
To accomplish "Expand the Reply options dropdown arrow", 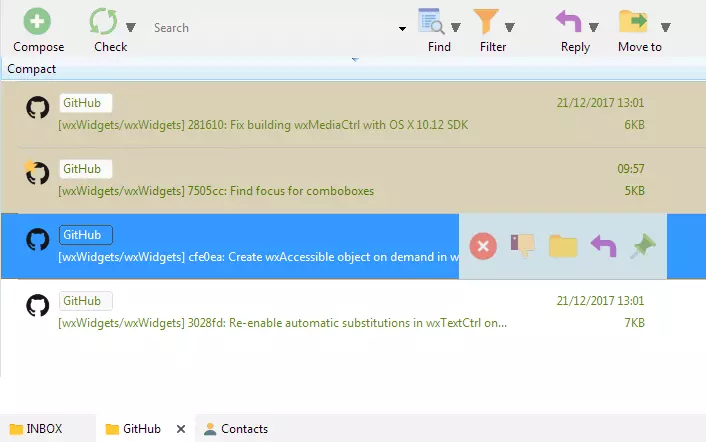I will point(593,27).
